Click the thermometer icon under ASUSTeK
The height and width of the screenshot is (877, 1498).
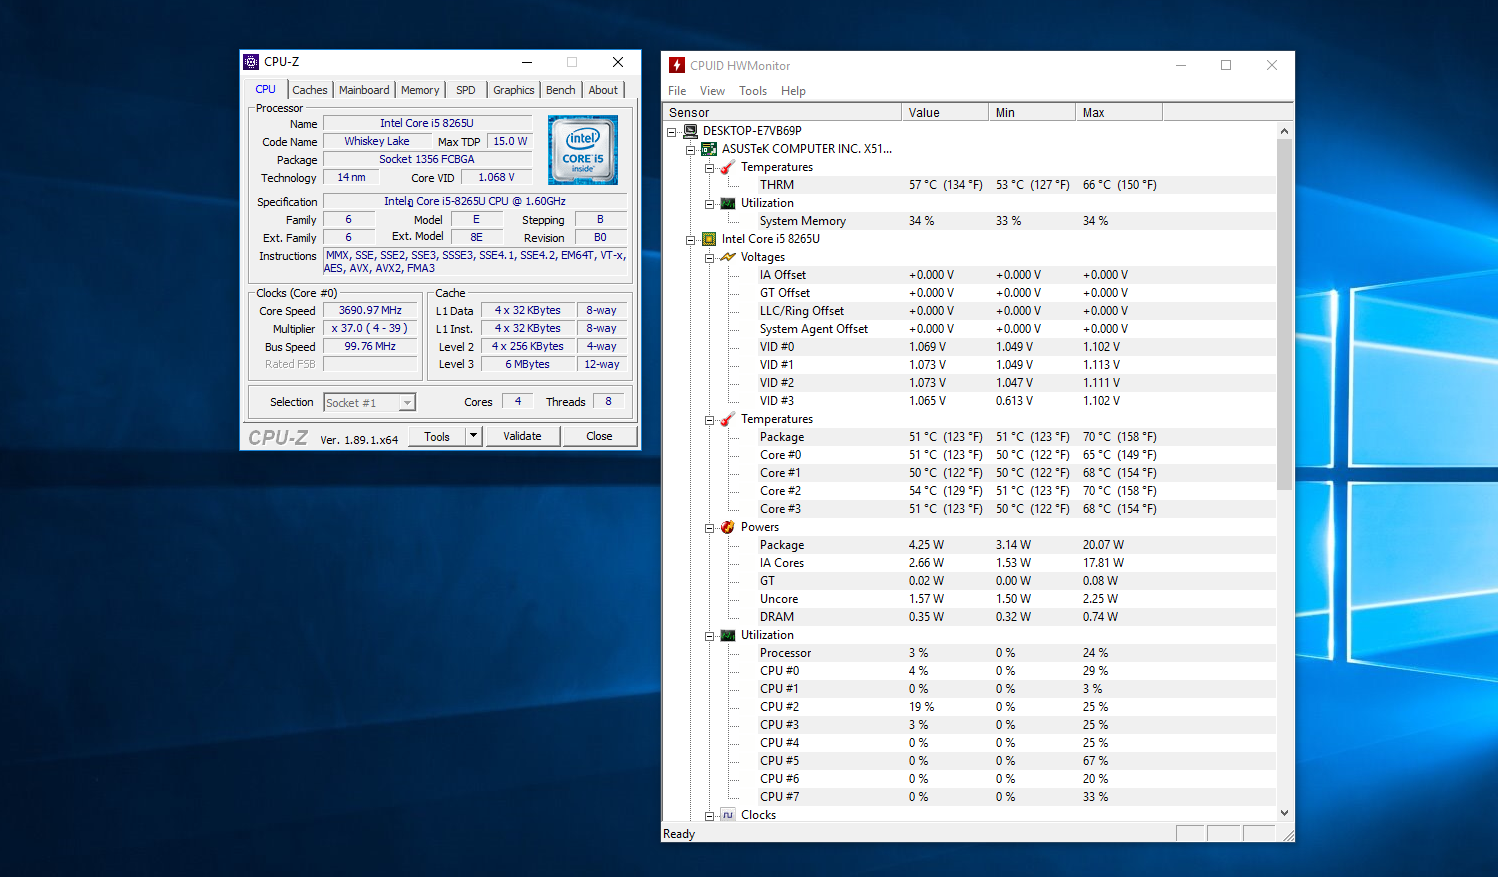[x=728, y=167]
